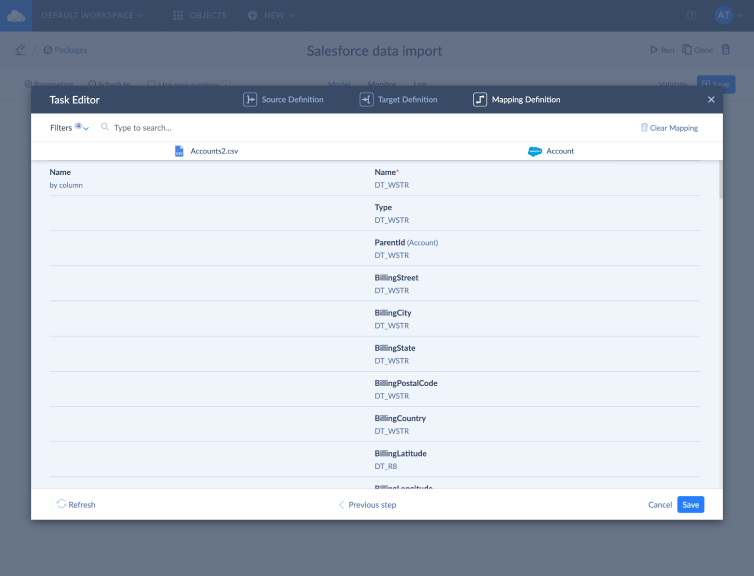754x576 pixels.
Task: Click the Salesforce data import title
Action: coord(375,51)
